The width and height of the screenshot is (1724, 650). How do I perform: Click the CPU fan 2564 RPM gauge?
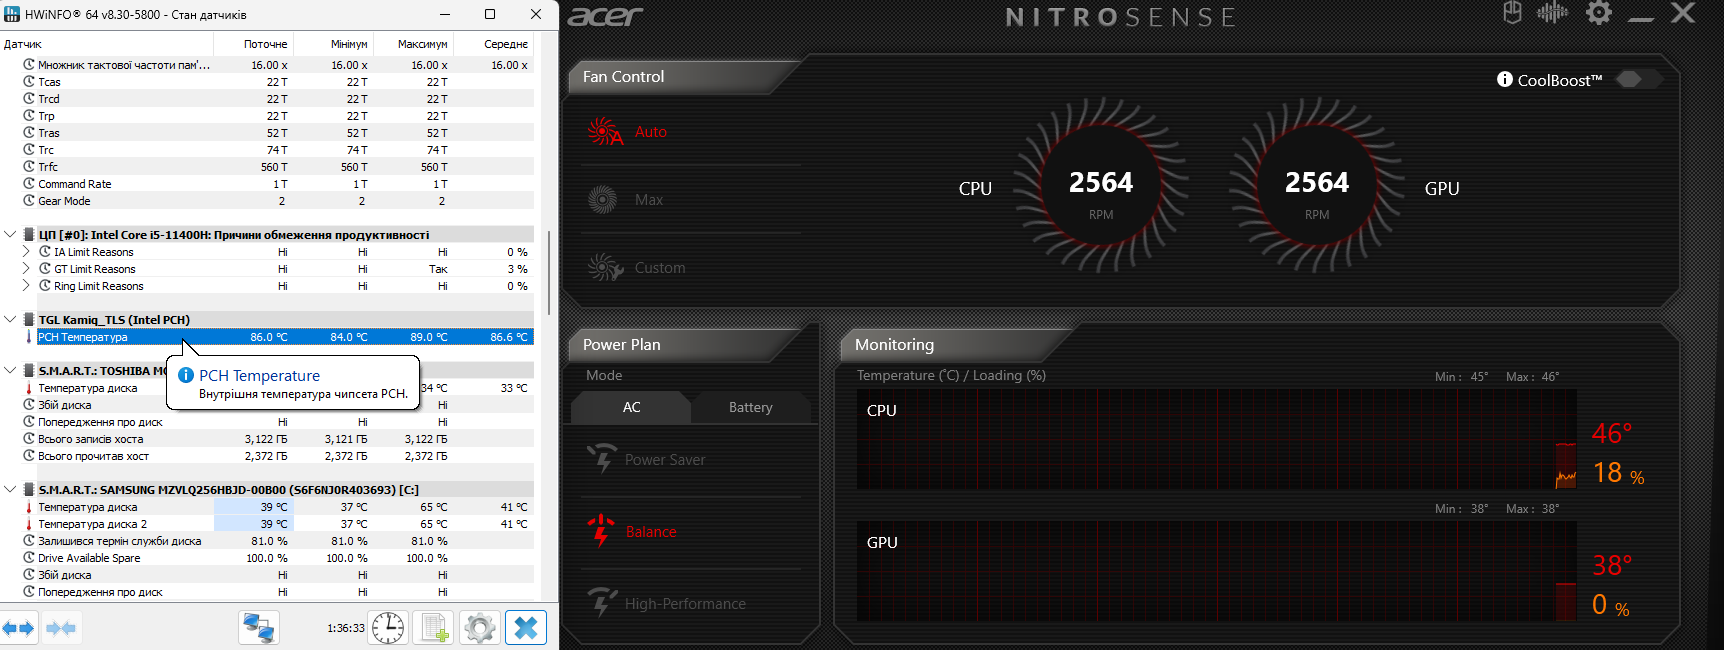(x=1101, y=186)
